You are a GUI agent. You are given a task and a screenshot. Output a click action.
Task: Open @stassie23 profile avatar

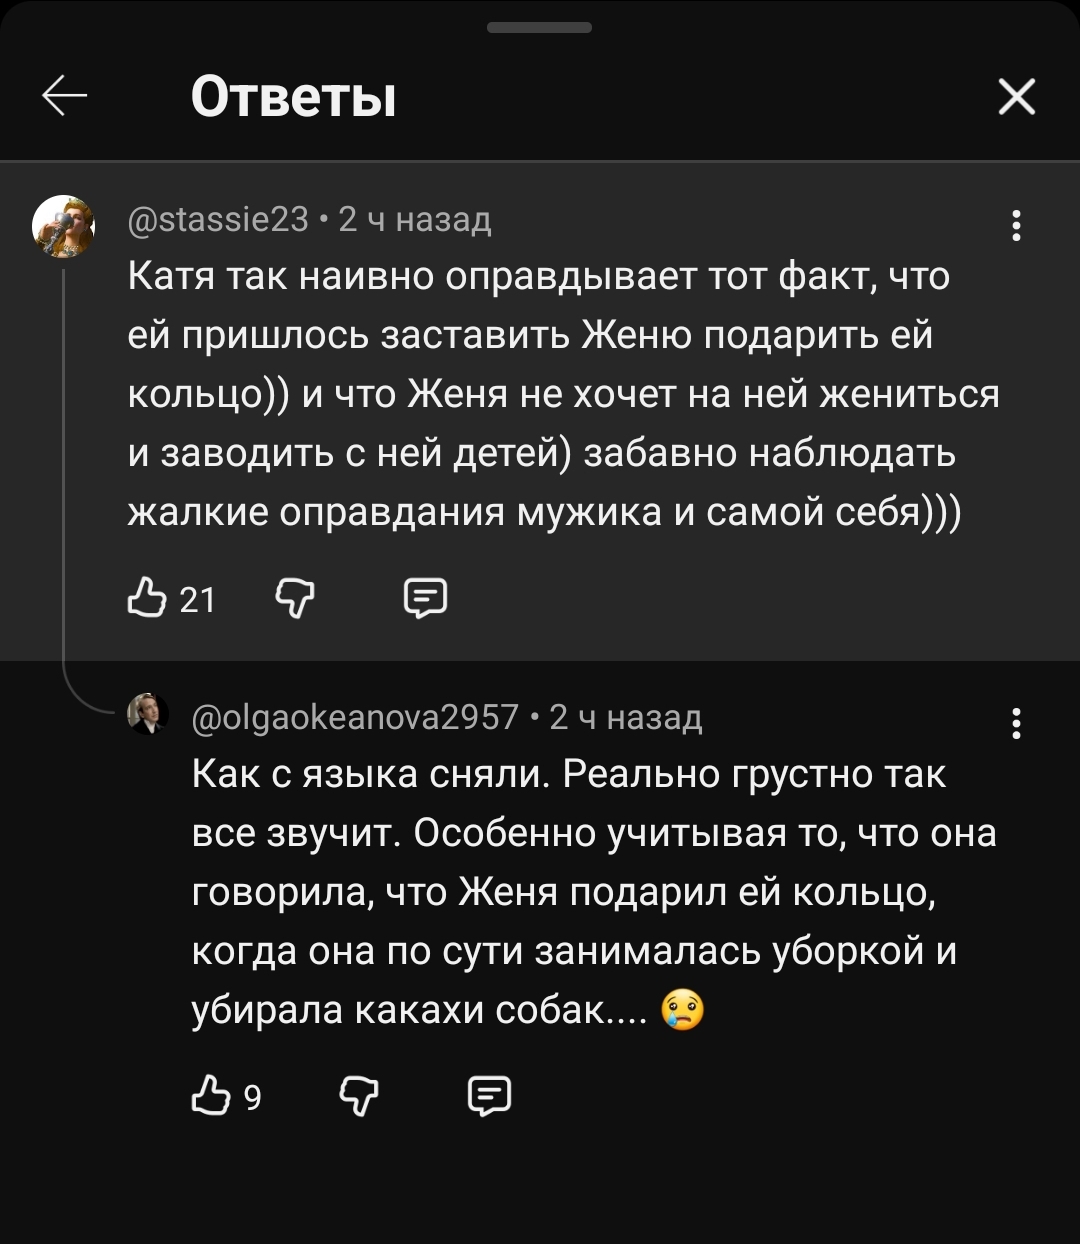click(64, 226)
